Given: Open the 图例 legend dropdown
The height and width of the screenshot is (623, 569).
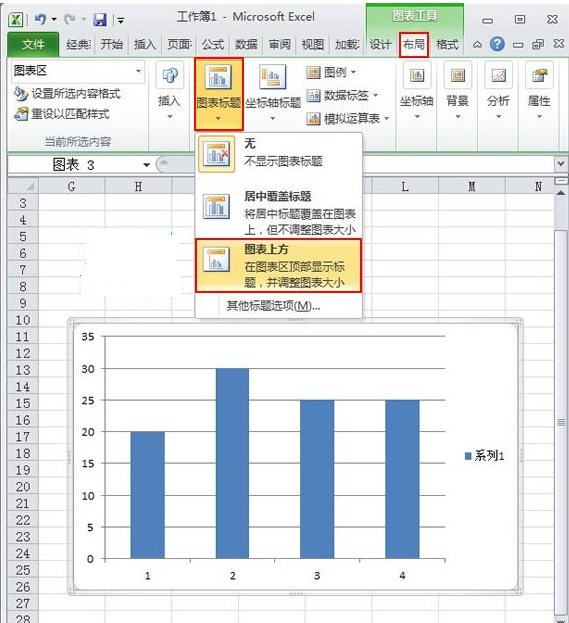Looking at the screenshot, I should tap(331, 72).
